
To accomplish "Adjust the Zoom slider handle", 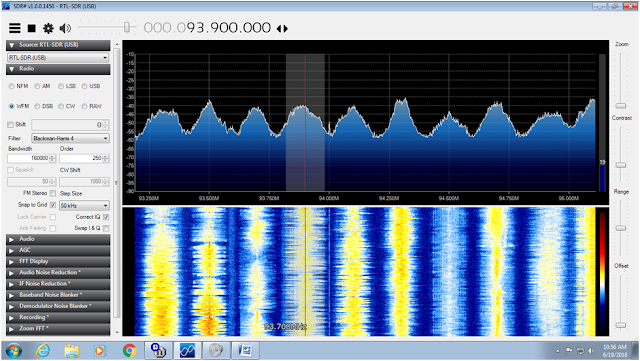I will pyautogui.click(x=621, y=106).
